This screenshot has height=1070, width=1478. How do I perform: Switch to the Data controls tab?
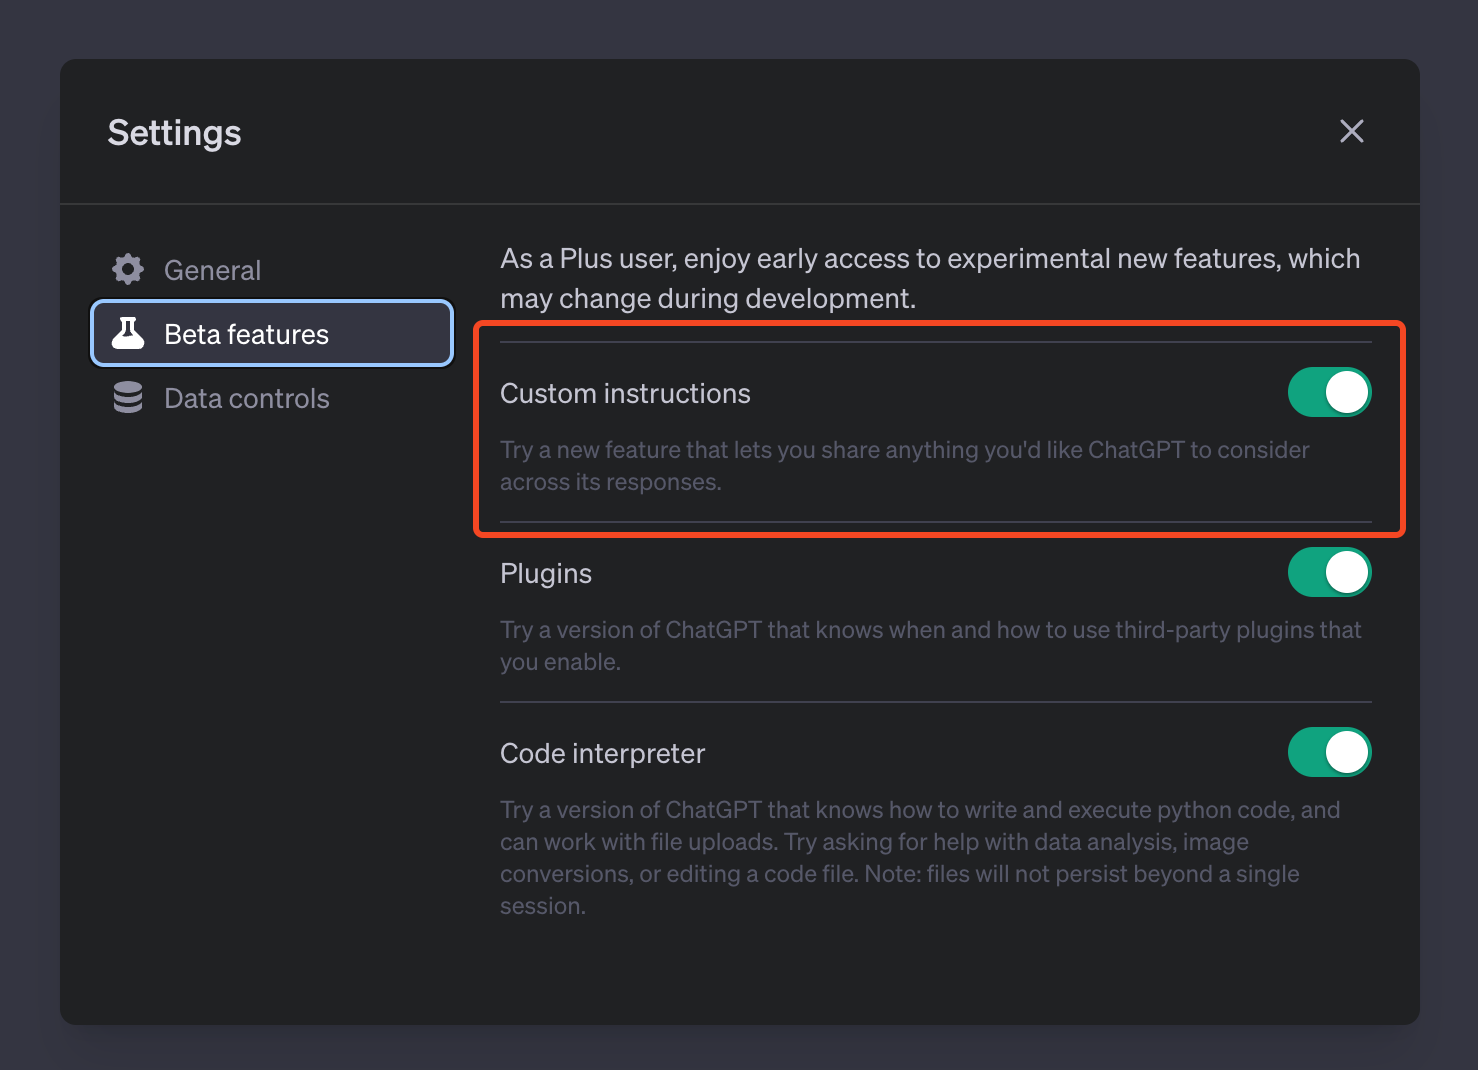click(x=246, y=398)
